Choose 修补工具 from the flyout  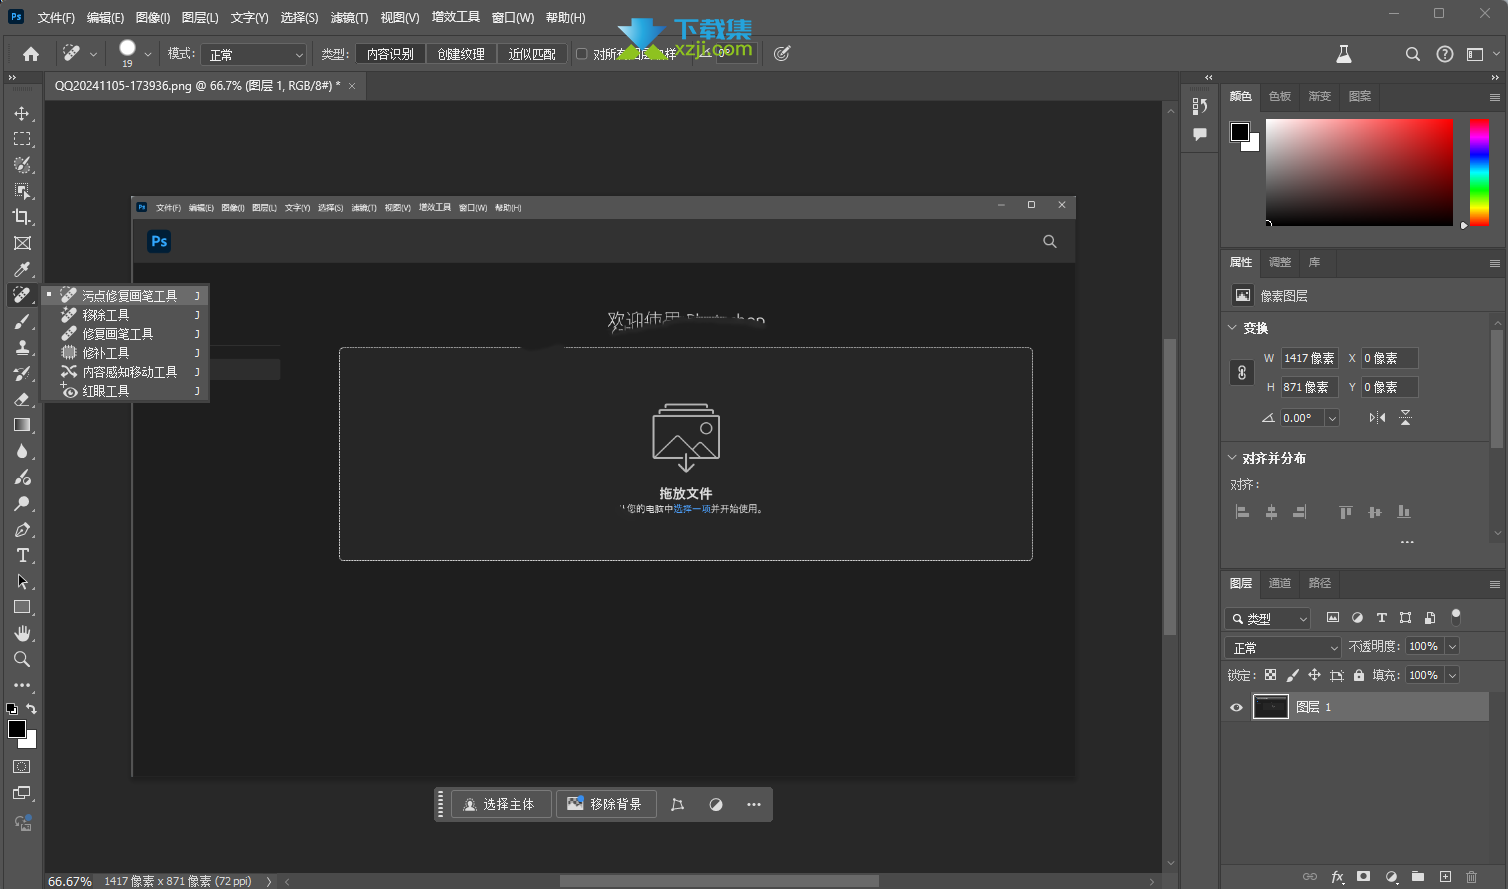(x=106, y=353)
